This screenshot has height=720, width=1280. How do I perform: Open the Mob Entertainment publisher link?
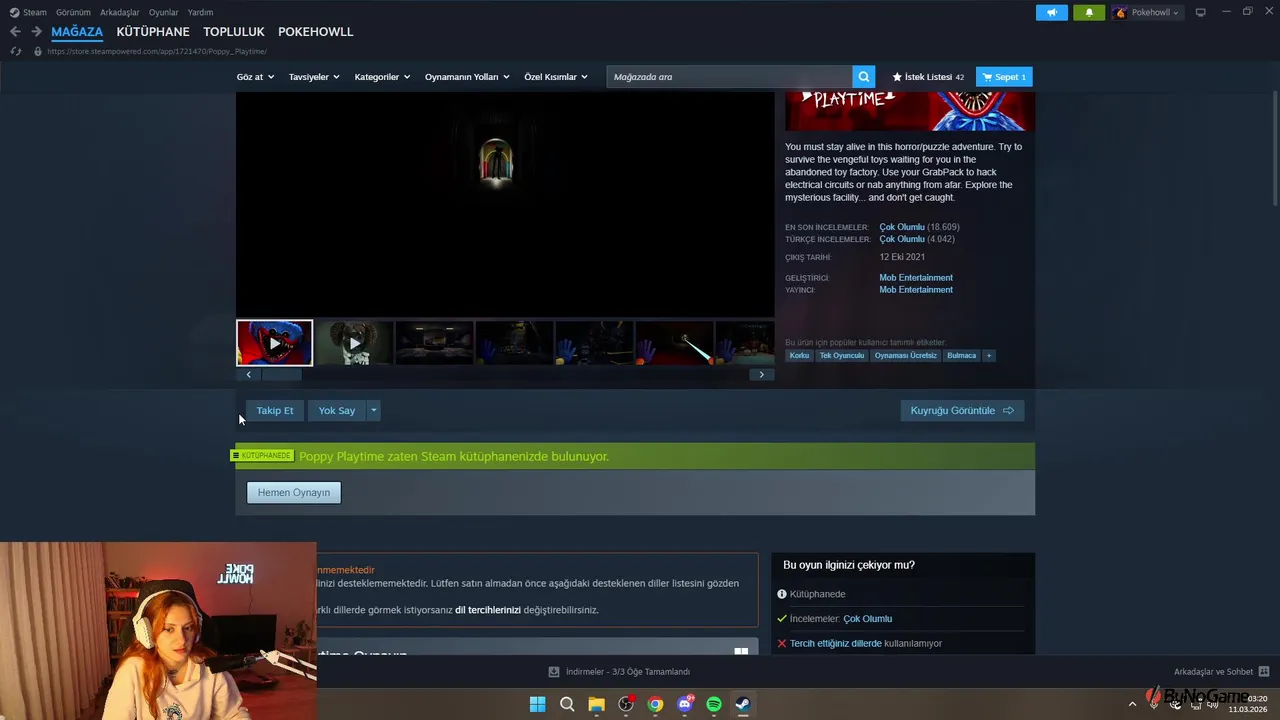916,290
